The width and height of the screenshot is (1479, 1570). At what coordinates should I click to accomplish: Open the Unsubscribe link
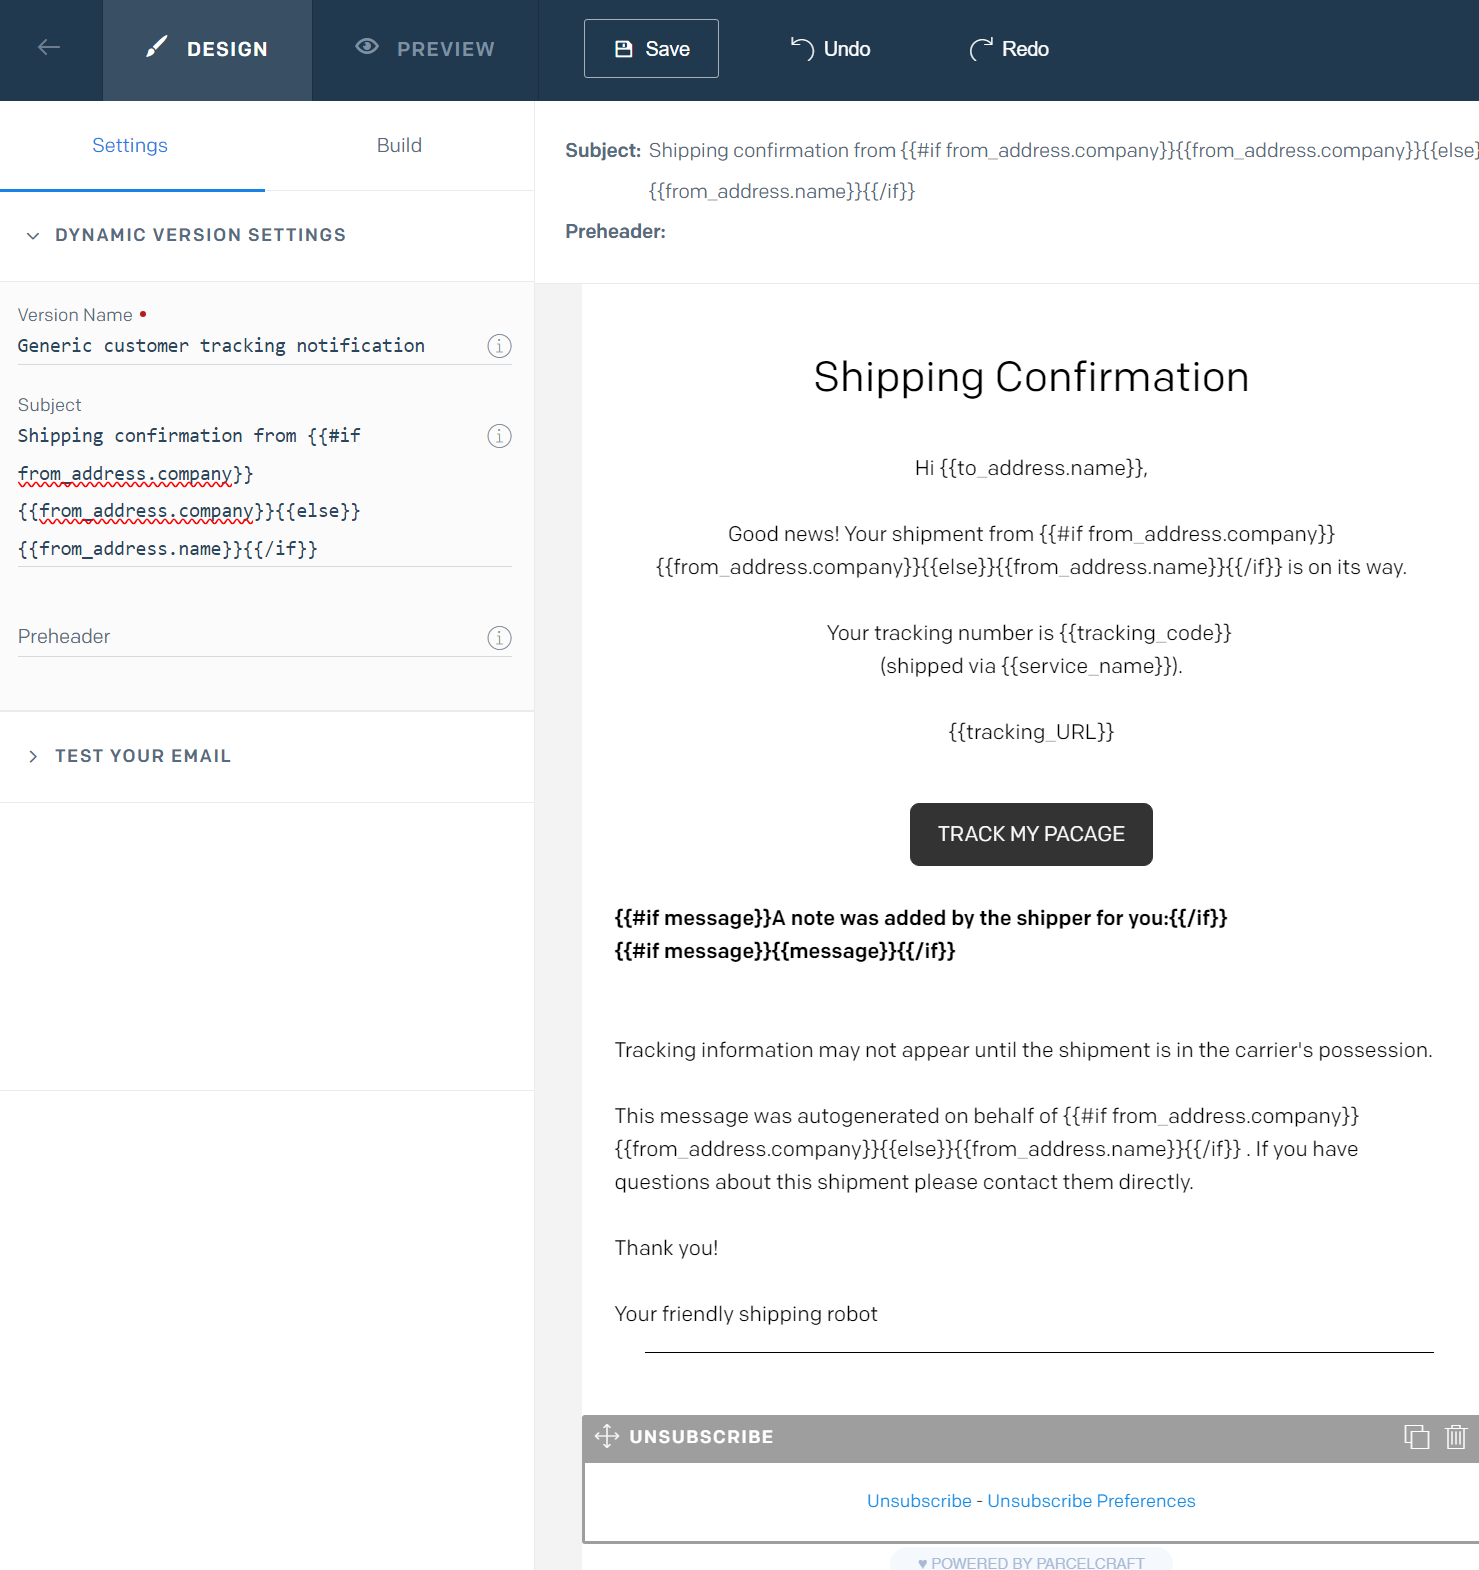(919, 1501)
